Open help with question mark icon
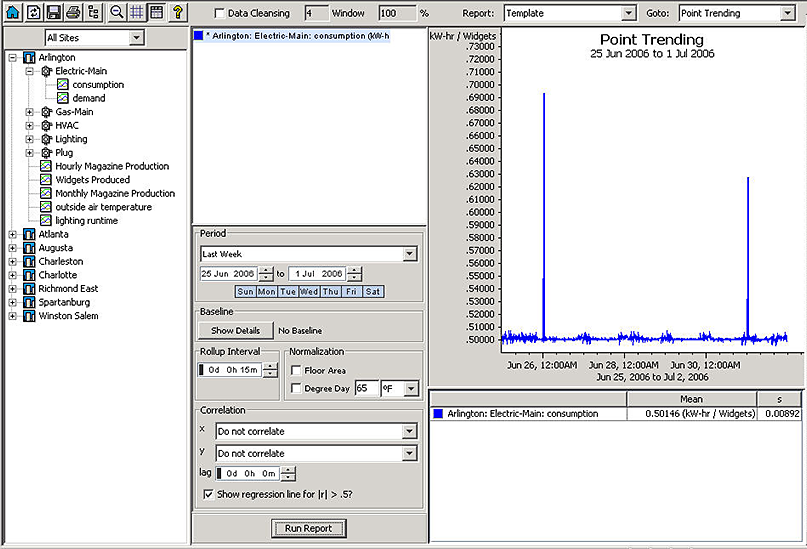This screenshot has width=807, height=549. point(177,13)
